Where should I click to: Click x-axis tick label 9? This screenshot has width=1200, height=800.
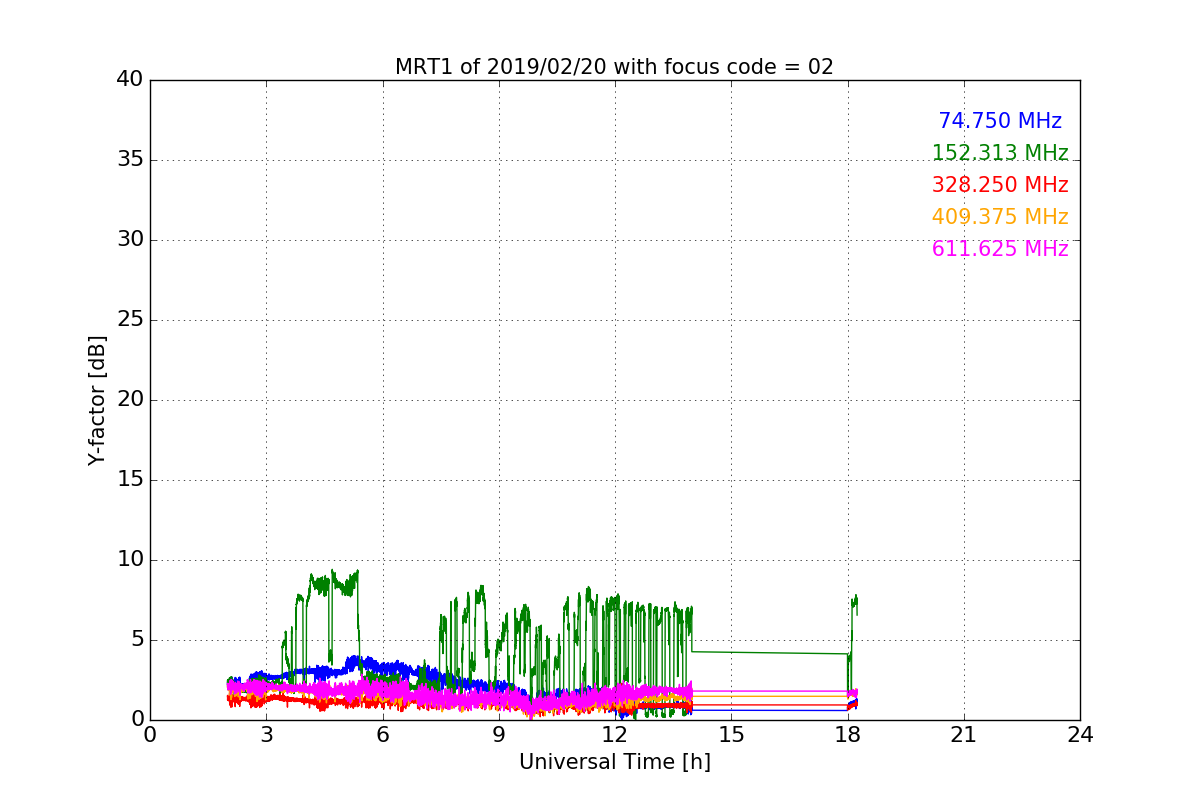tap(499, 734)
